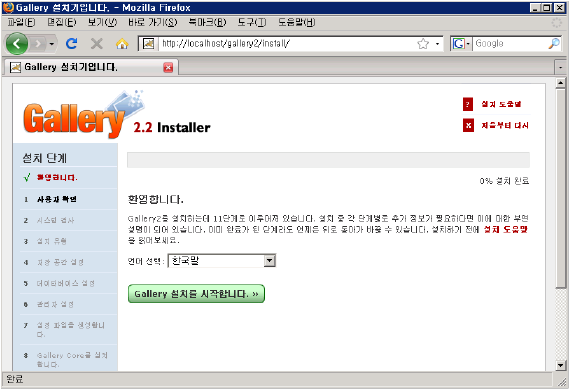Minimize the Firefox window
Screen dimensions: 569x389
point(535,8)
